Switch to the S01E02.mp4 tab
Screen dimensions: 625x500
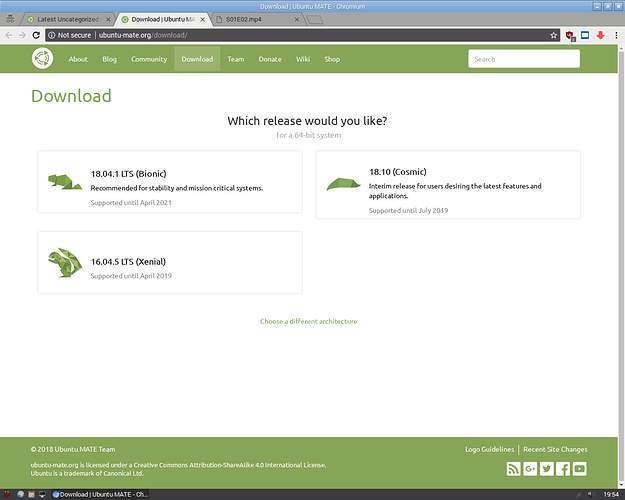255,19
